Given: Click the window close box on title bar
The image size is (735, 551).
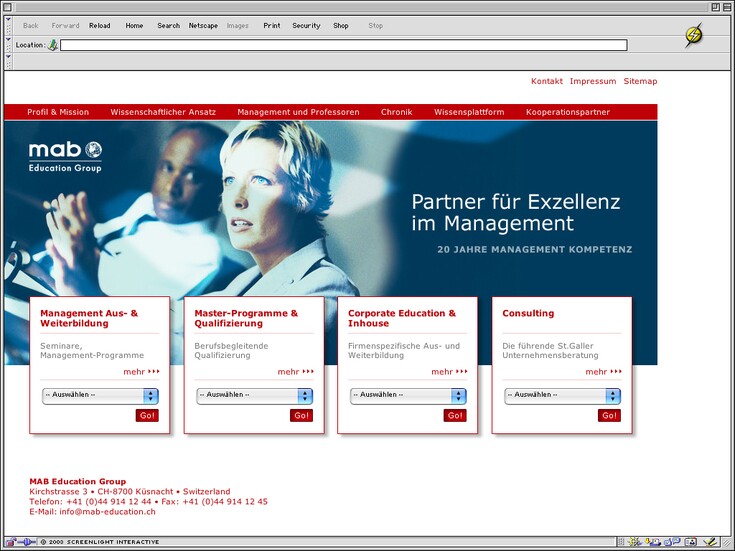Looking at the screenshot, I should 8,7.
